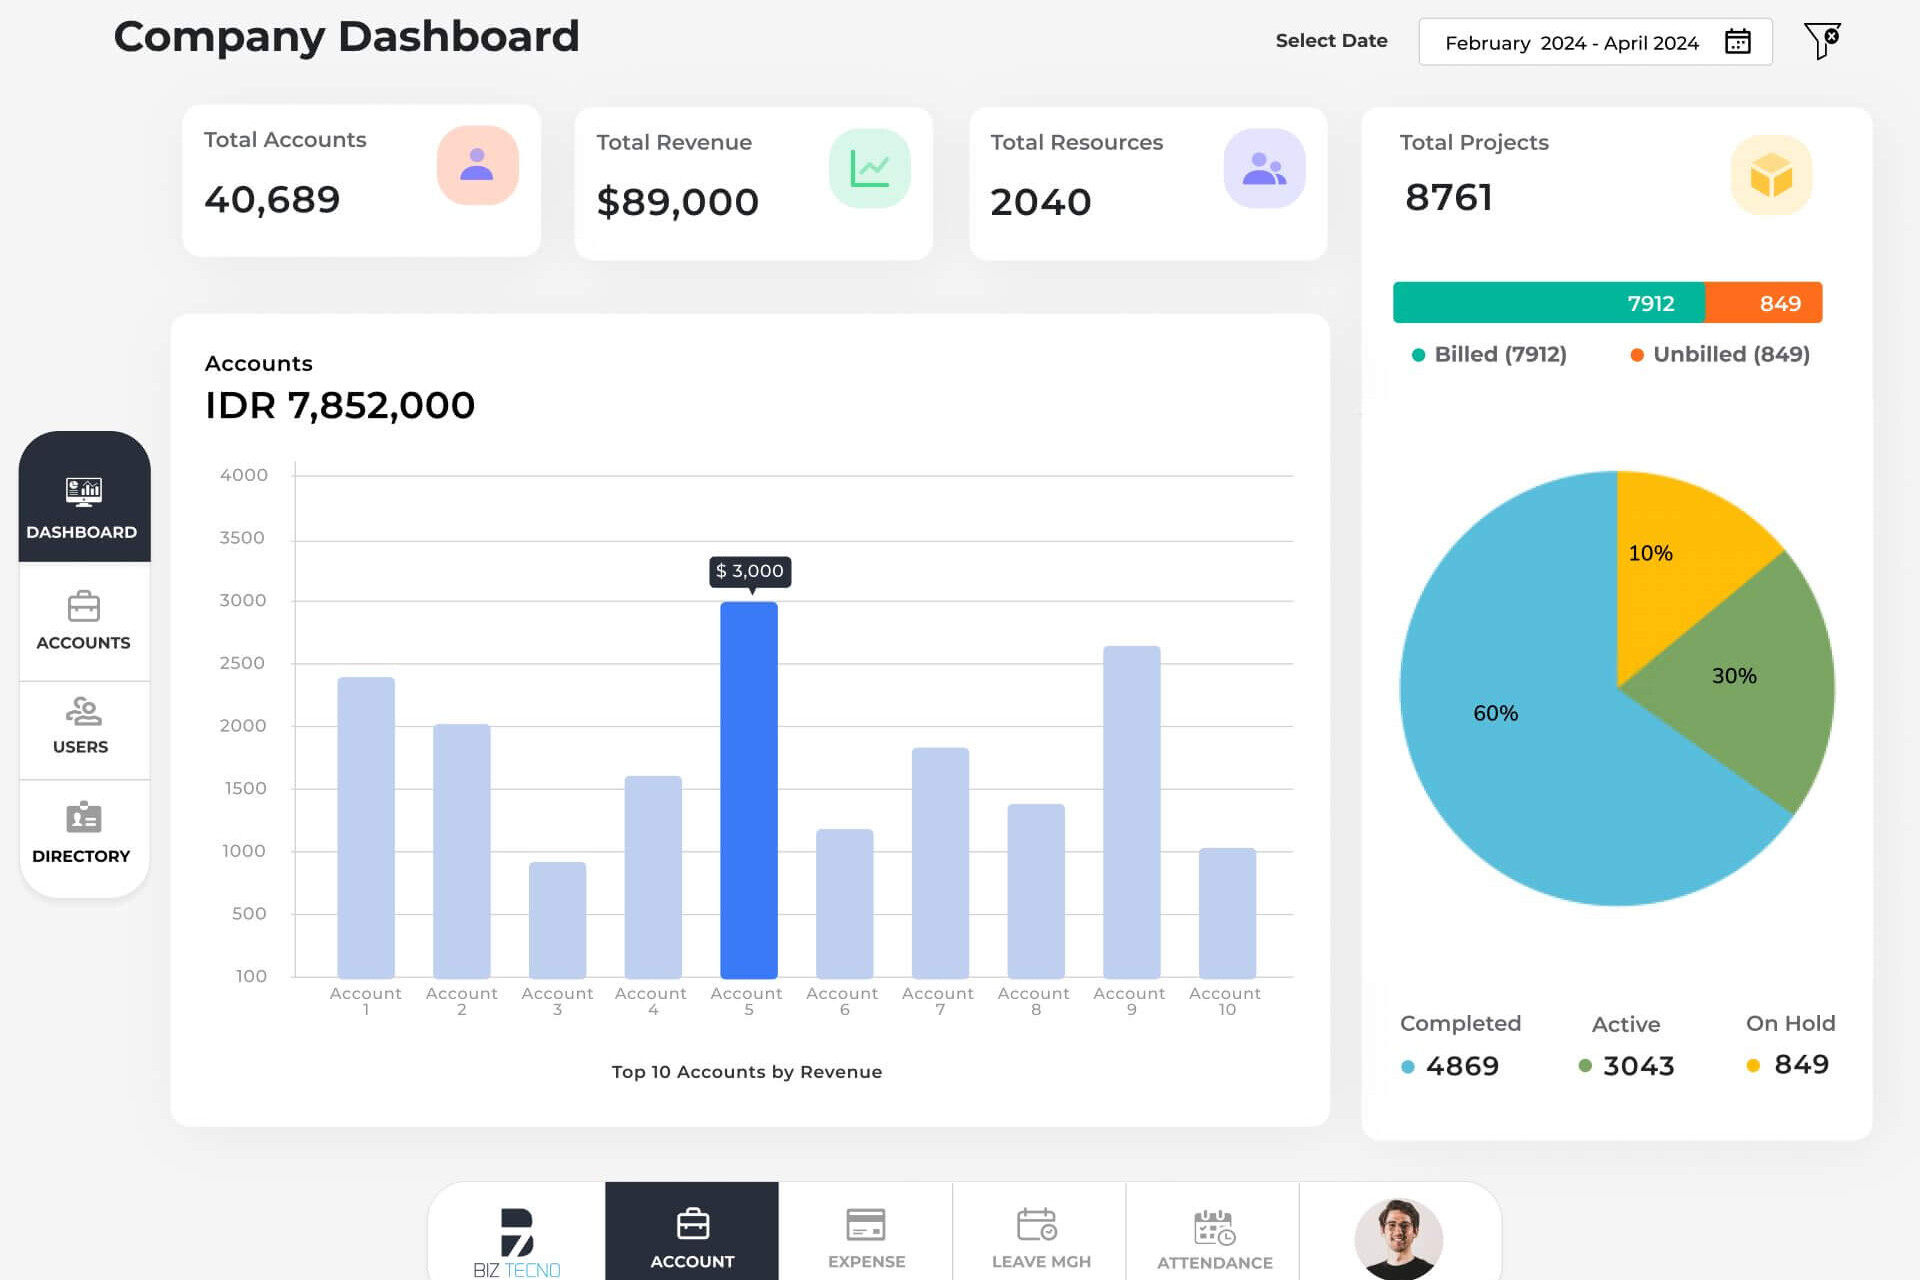1920x1280 pixels.
Task: Toggle the Billed (7912) legend item
Action: click(1489, 354)
